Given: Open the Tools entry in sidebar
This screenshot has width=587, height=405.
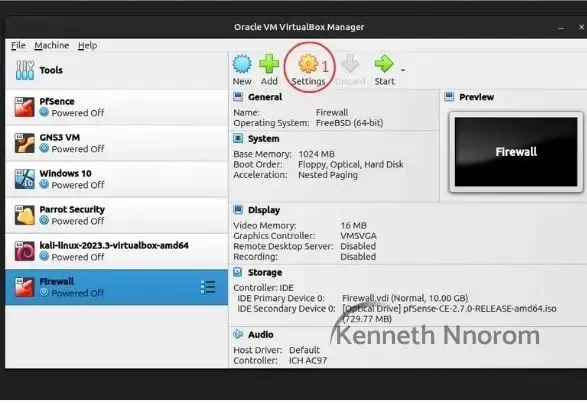Looking at the screenshot, I should tap(116, 70).
